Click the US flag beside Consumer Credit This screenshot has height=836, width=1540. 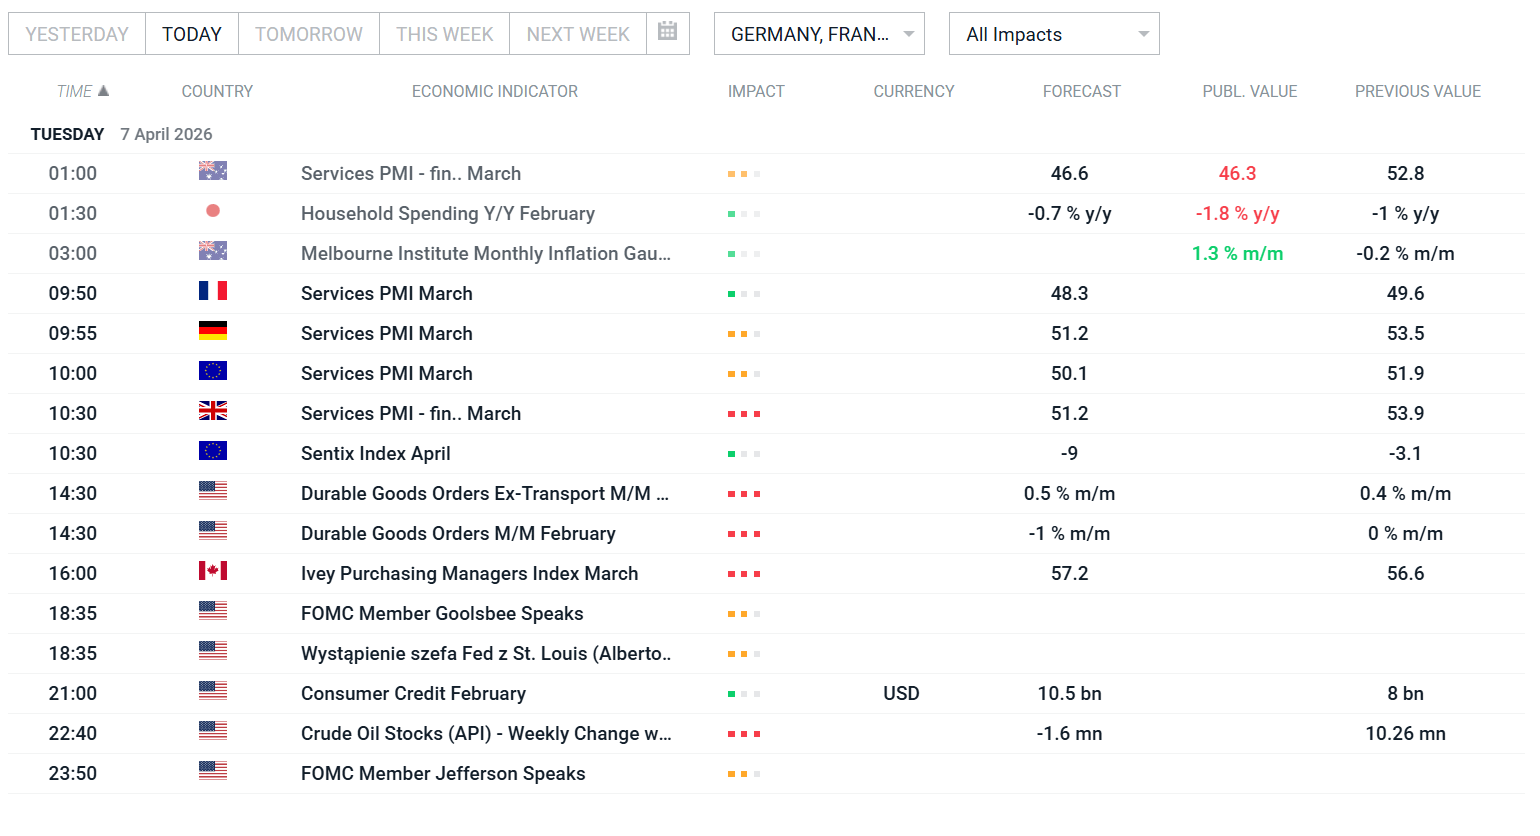[x=212, y=691]
